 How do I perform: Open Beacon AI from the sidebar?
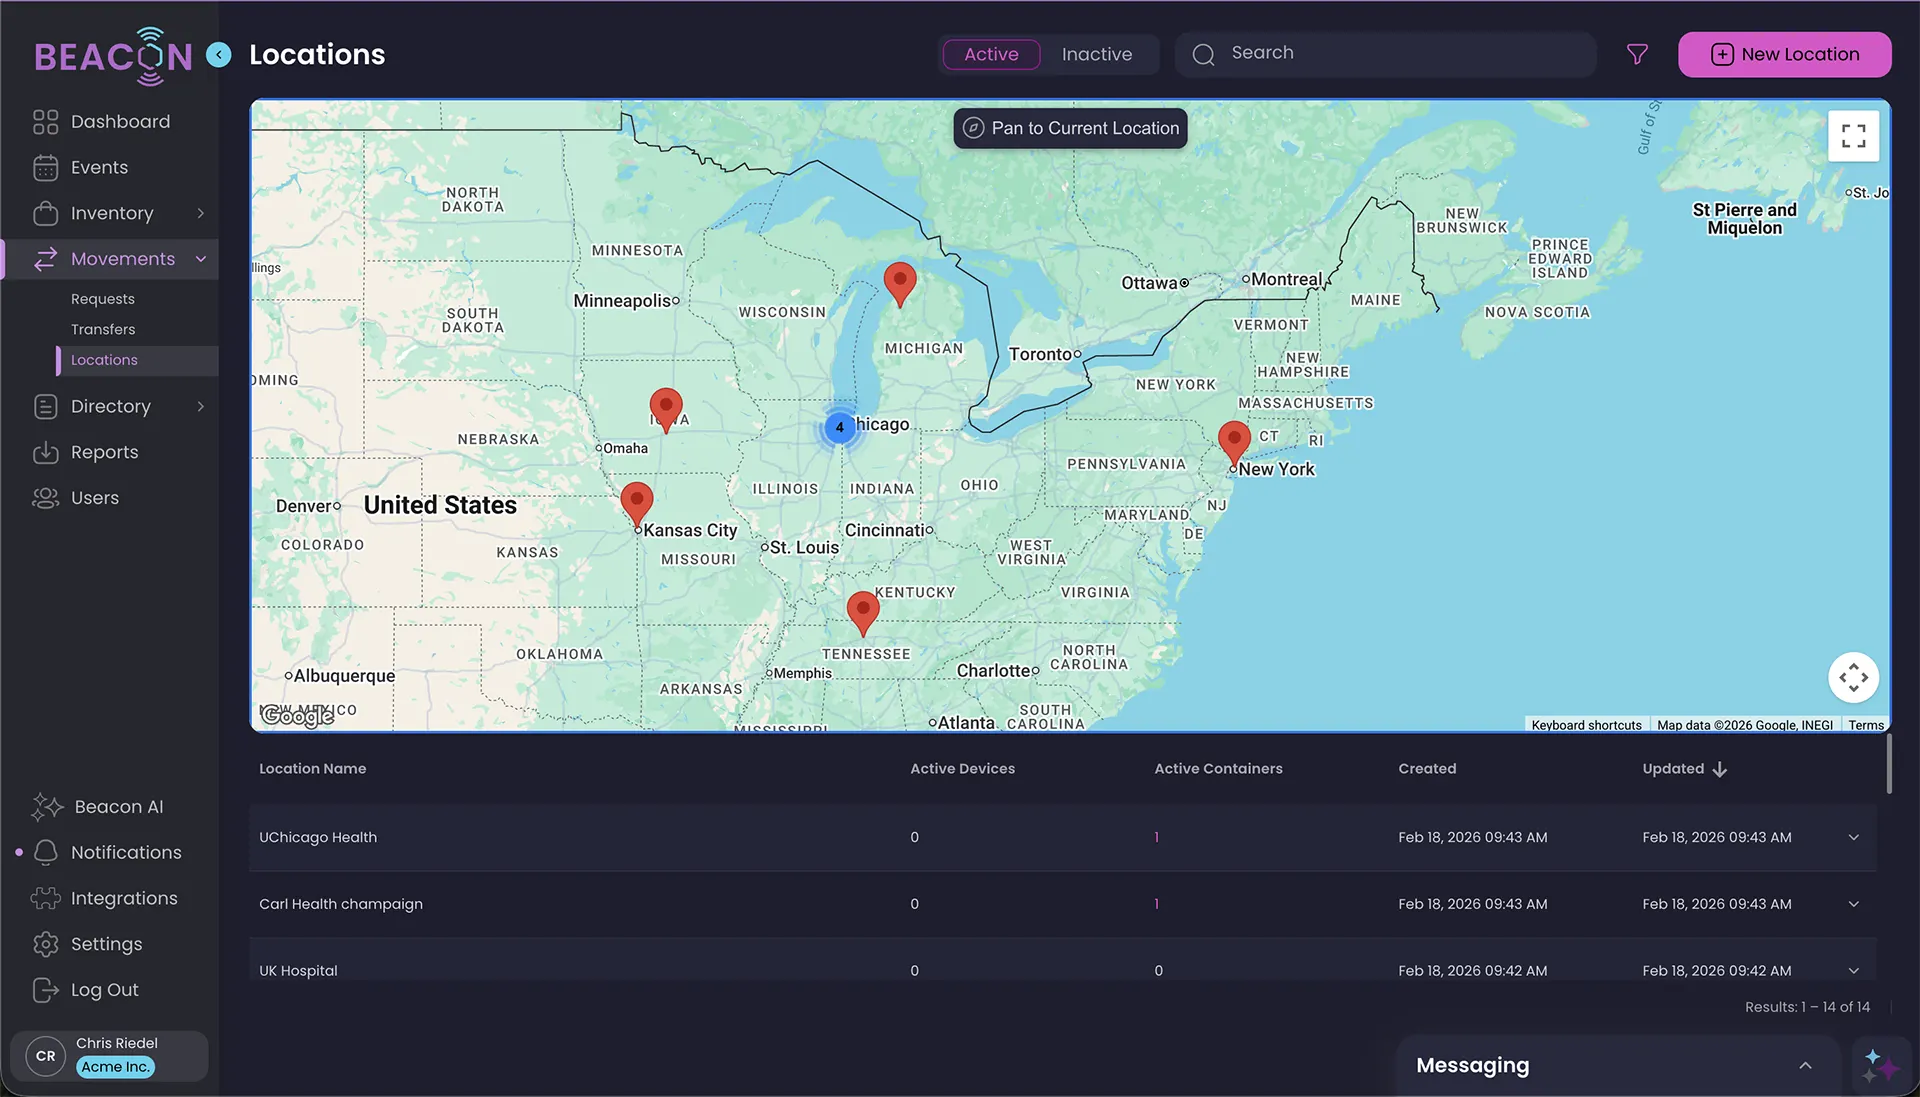[x=118, y=806]
